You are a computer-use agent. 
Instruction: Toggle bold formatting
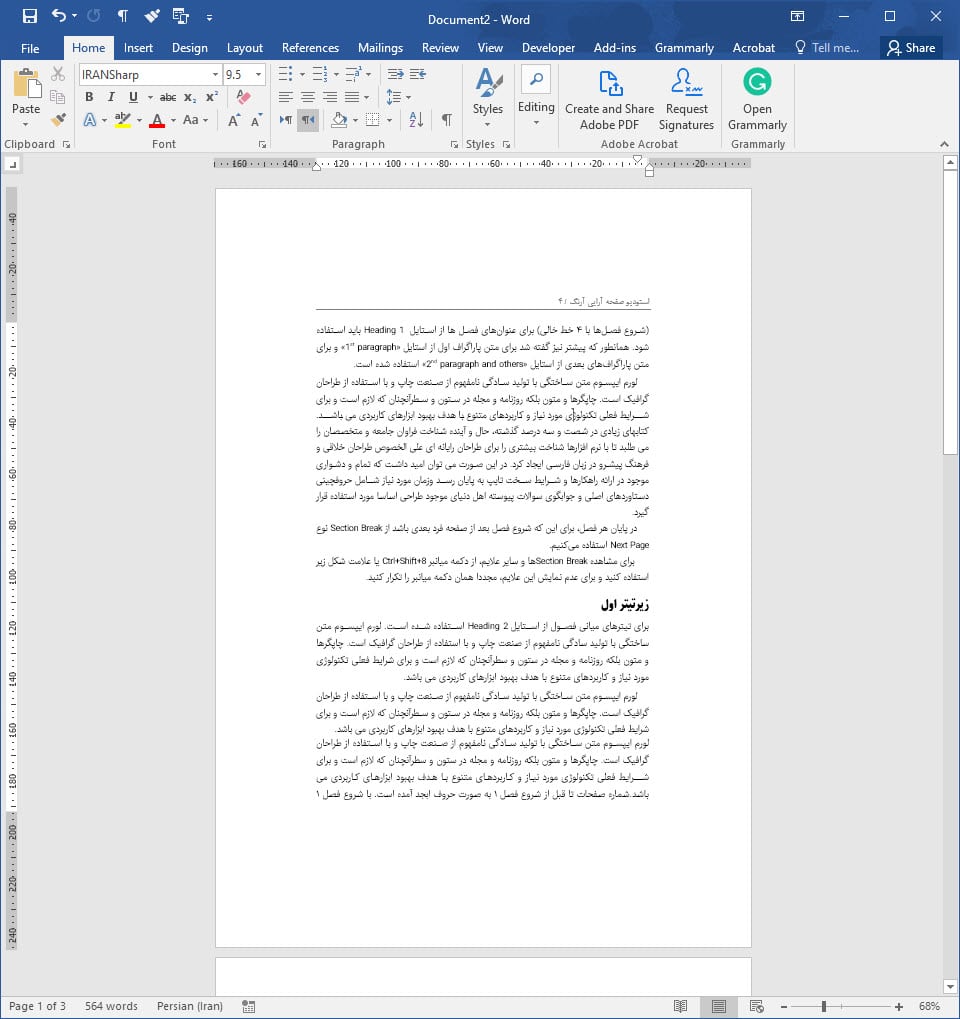click(x=91, y=96)
